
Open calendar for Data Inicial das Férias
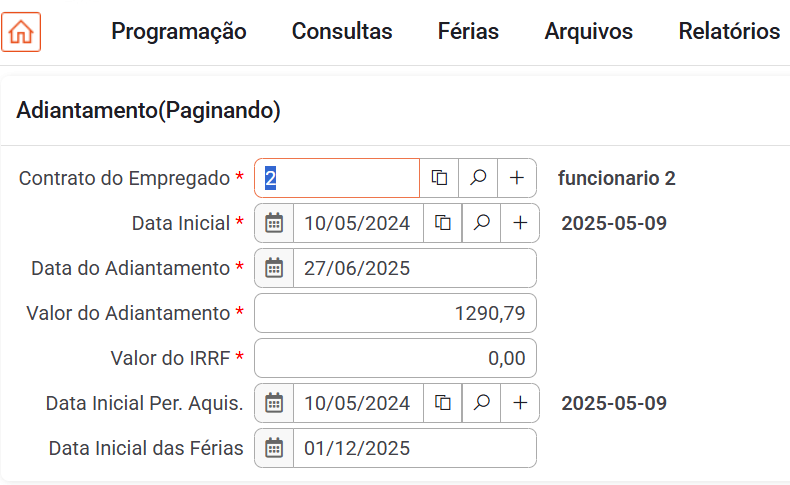click(x=274, y=448)
